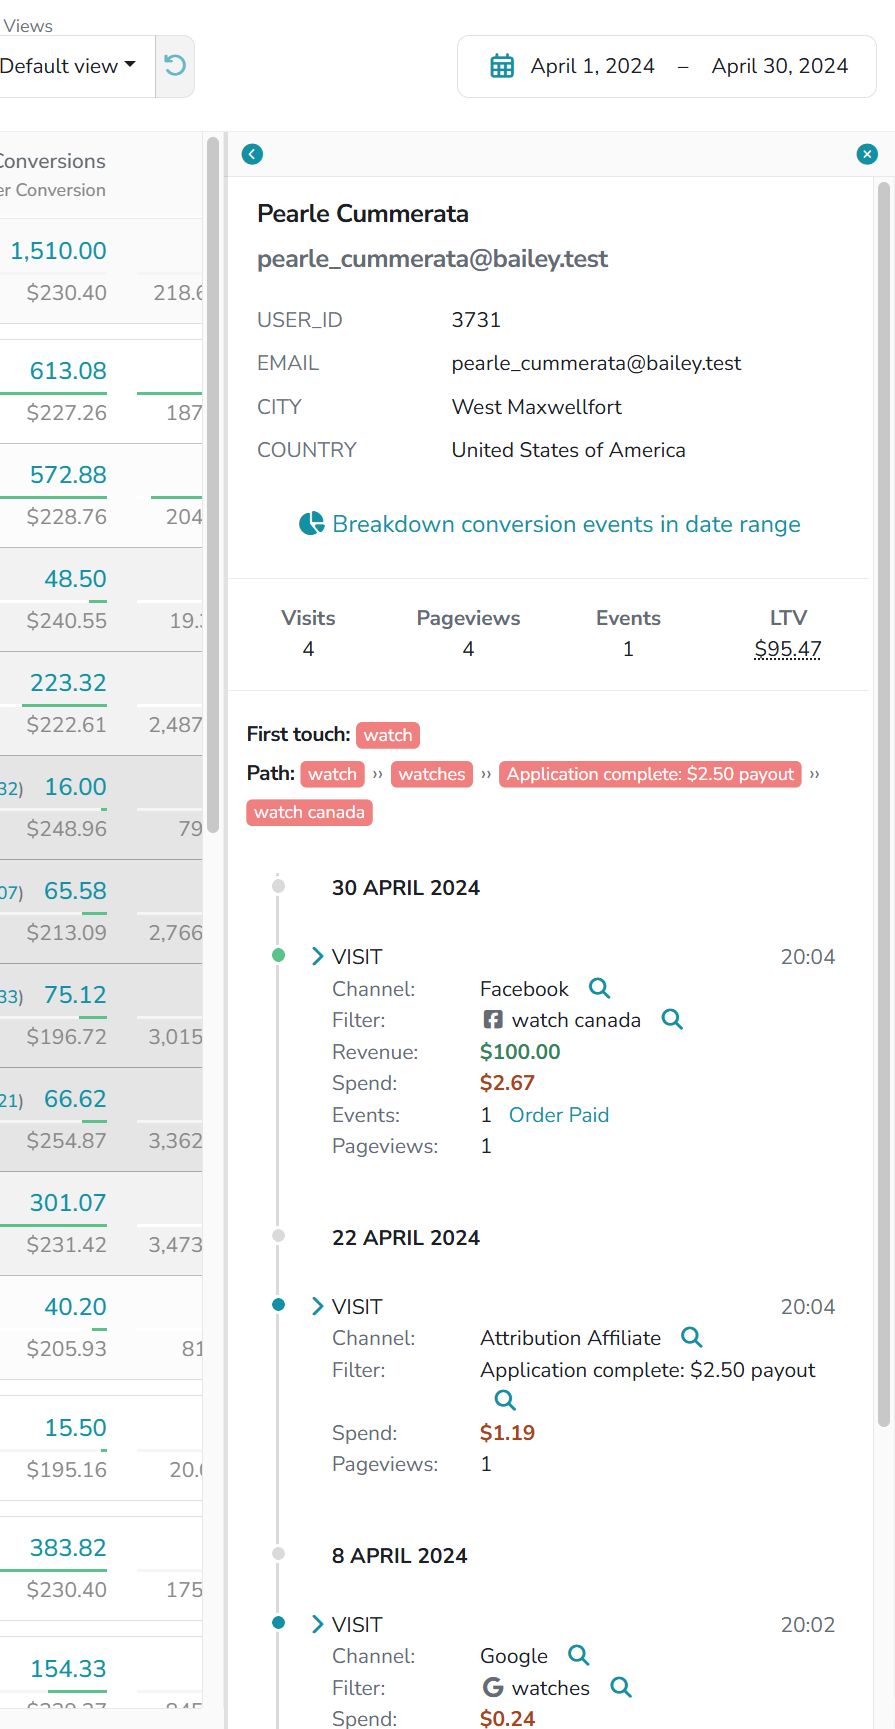Search the Google channel magnifier icon
Viewport: 895px width, 1729px height.
pos(578,1655)
